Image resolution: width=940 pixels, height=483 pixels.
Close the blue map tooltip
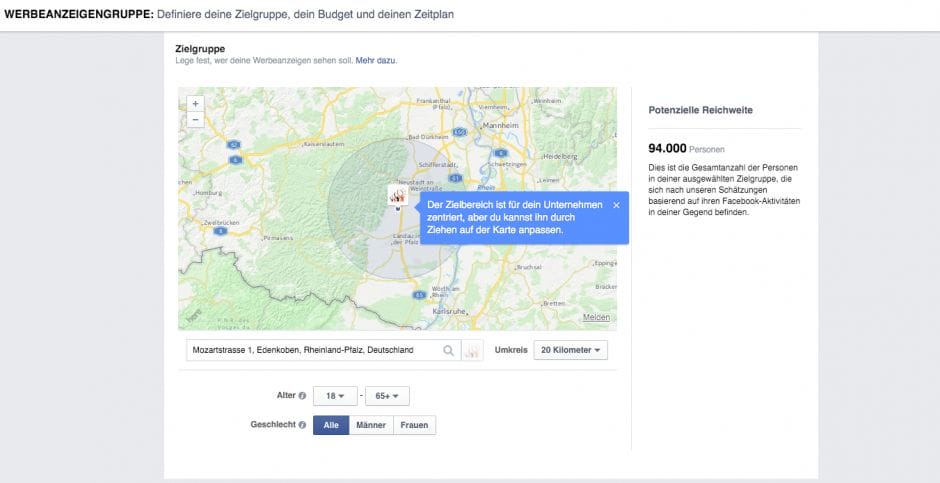616,205
